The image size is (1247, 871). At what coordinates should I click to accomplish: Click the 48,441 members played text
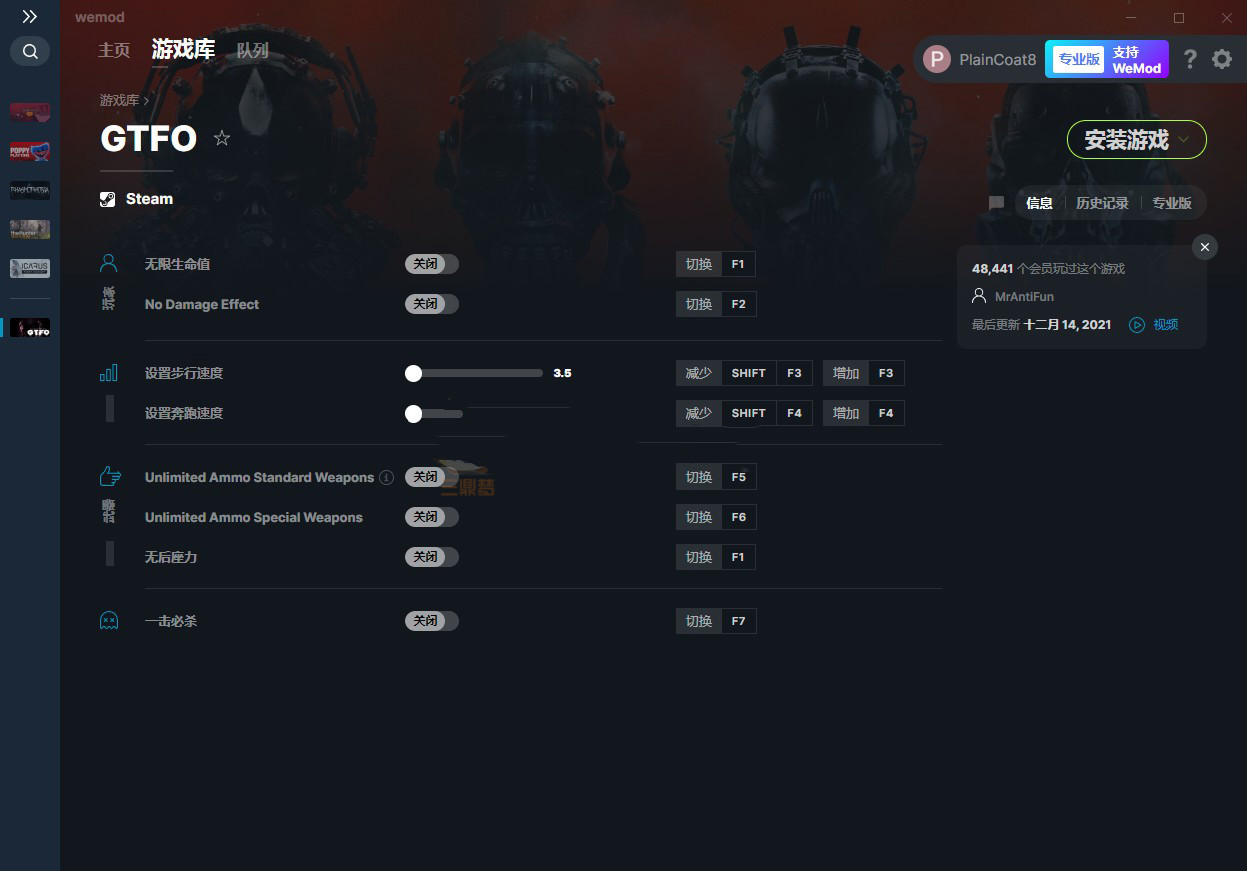tap(1048, 269)
